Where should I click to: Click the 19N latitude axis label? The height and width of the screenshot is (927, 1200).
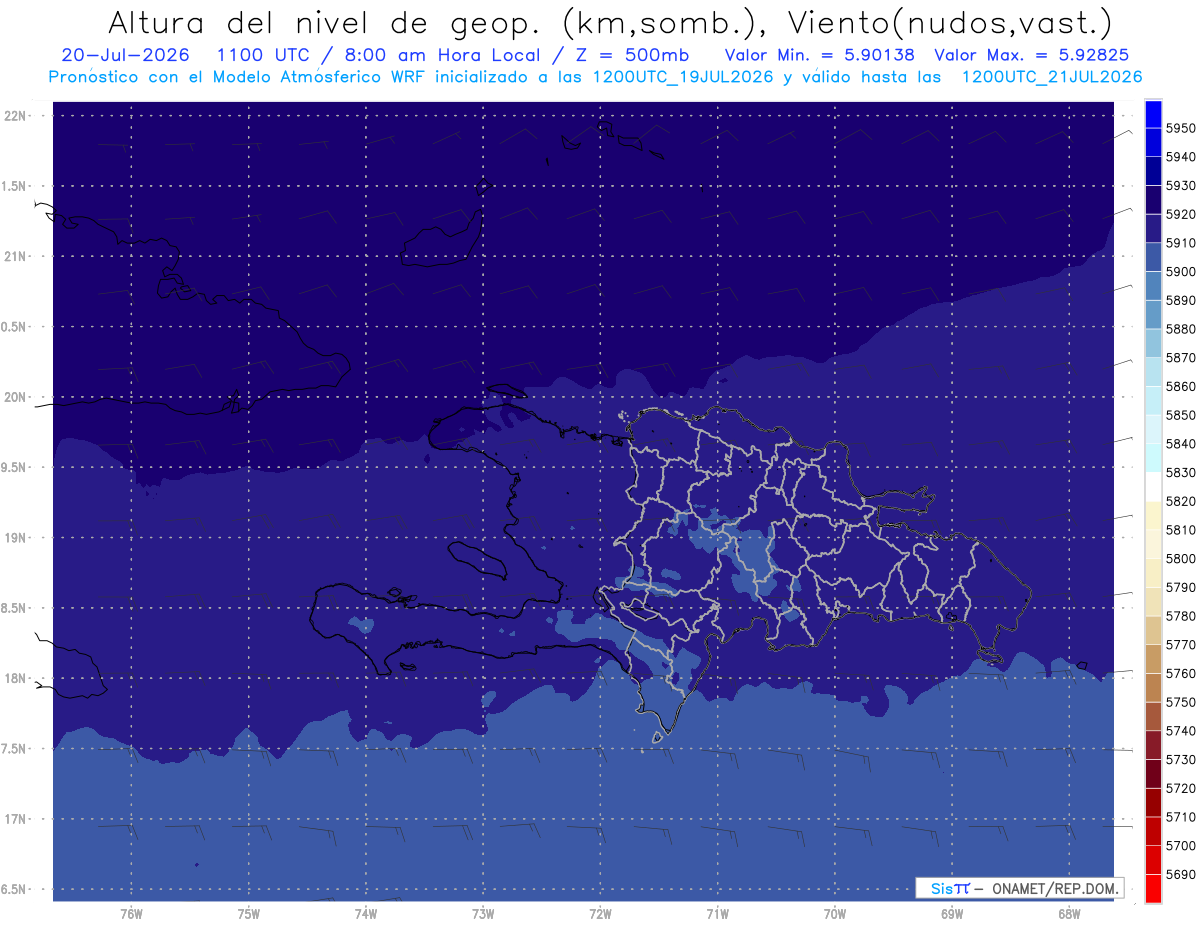coord(16,538)
